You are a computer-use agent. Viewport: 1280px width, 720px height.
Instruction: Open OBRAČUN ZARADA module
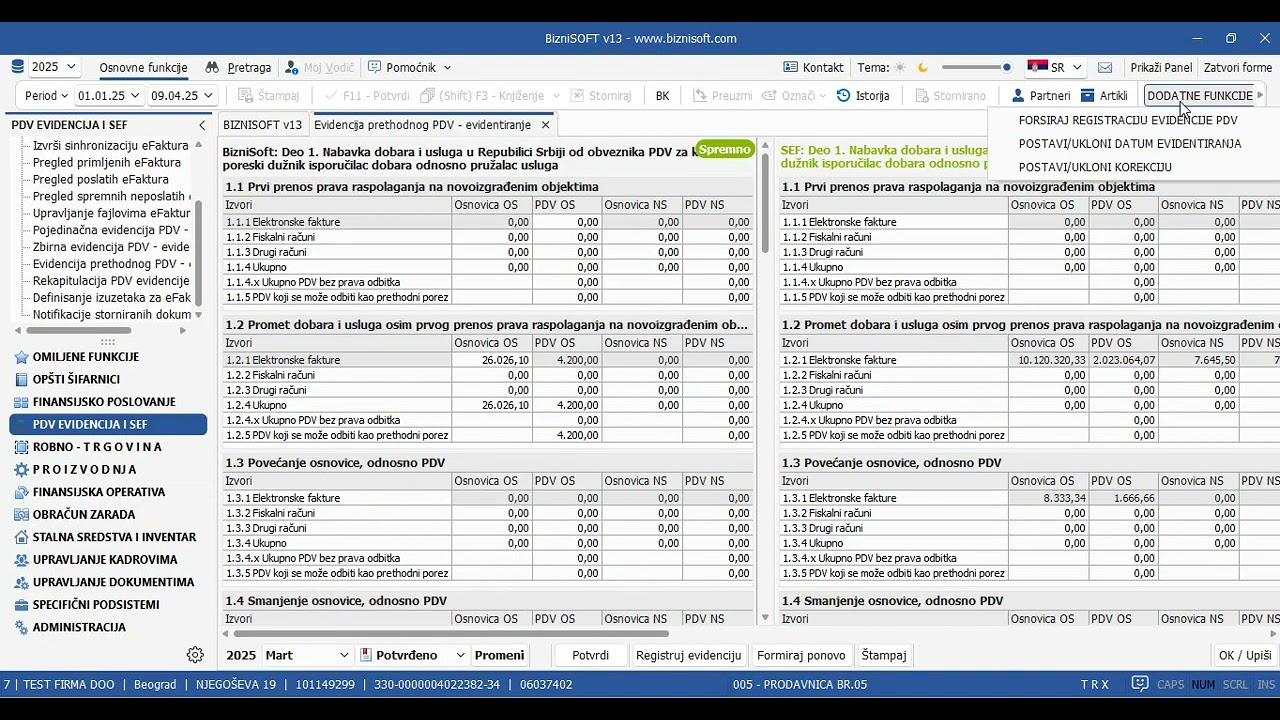75,514
